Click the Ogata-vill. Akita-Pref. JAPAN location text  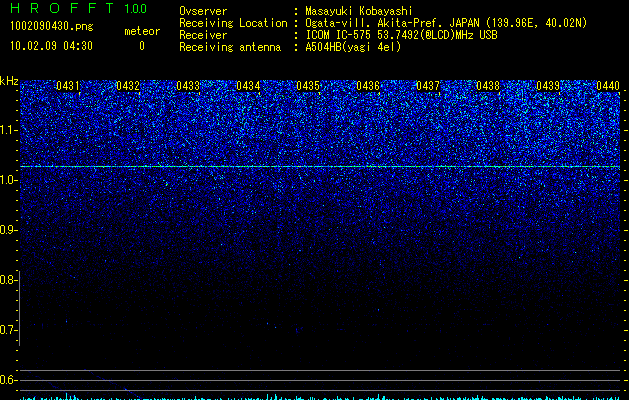(446, 23)
